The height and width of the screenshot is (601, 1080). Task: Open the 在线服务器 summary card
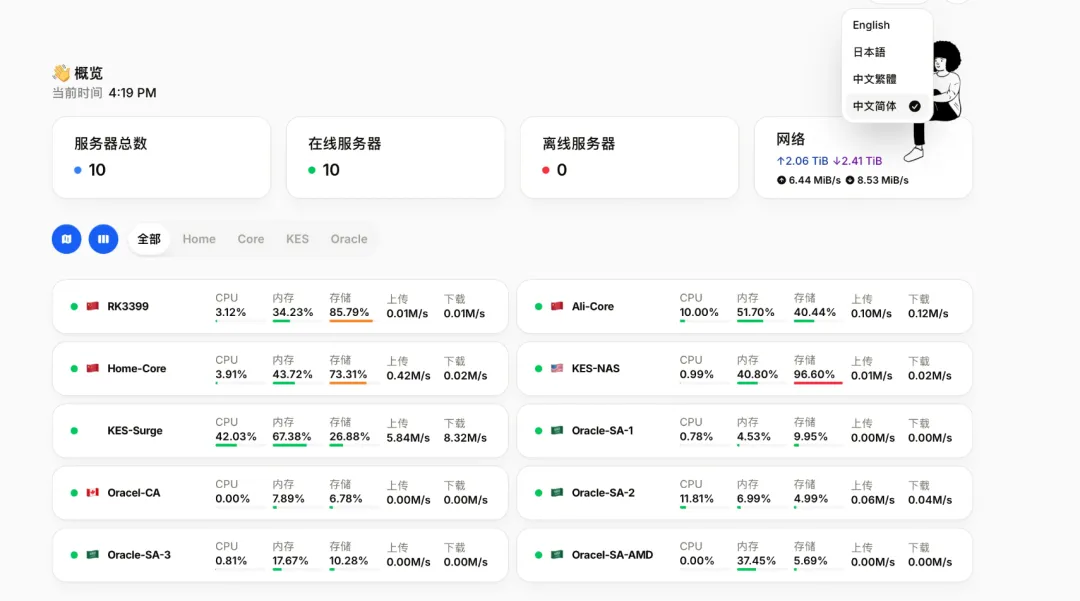(395, 157)
